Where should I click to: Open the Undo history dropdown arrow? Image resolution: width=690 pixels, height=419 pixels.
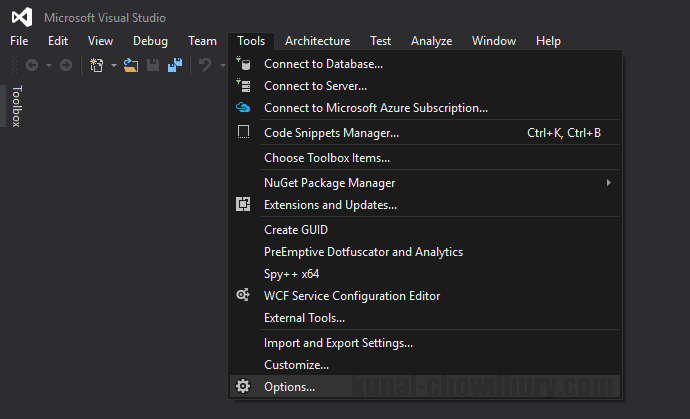tap(222, 65)
